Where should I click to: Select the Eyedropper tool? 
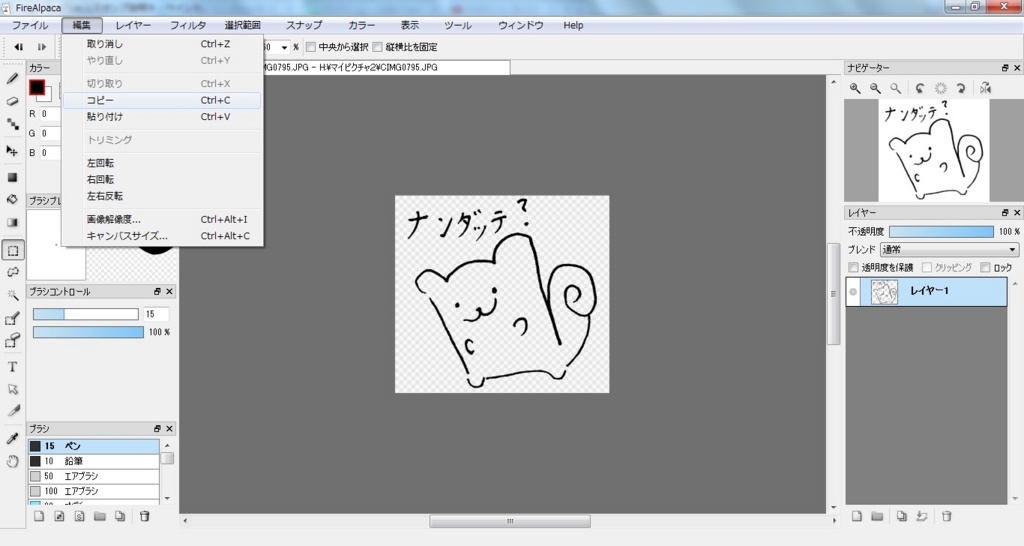[x=12, y=438]
